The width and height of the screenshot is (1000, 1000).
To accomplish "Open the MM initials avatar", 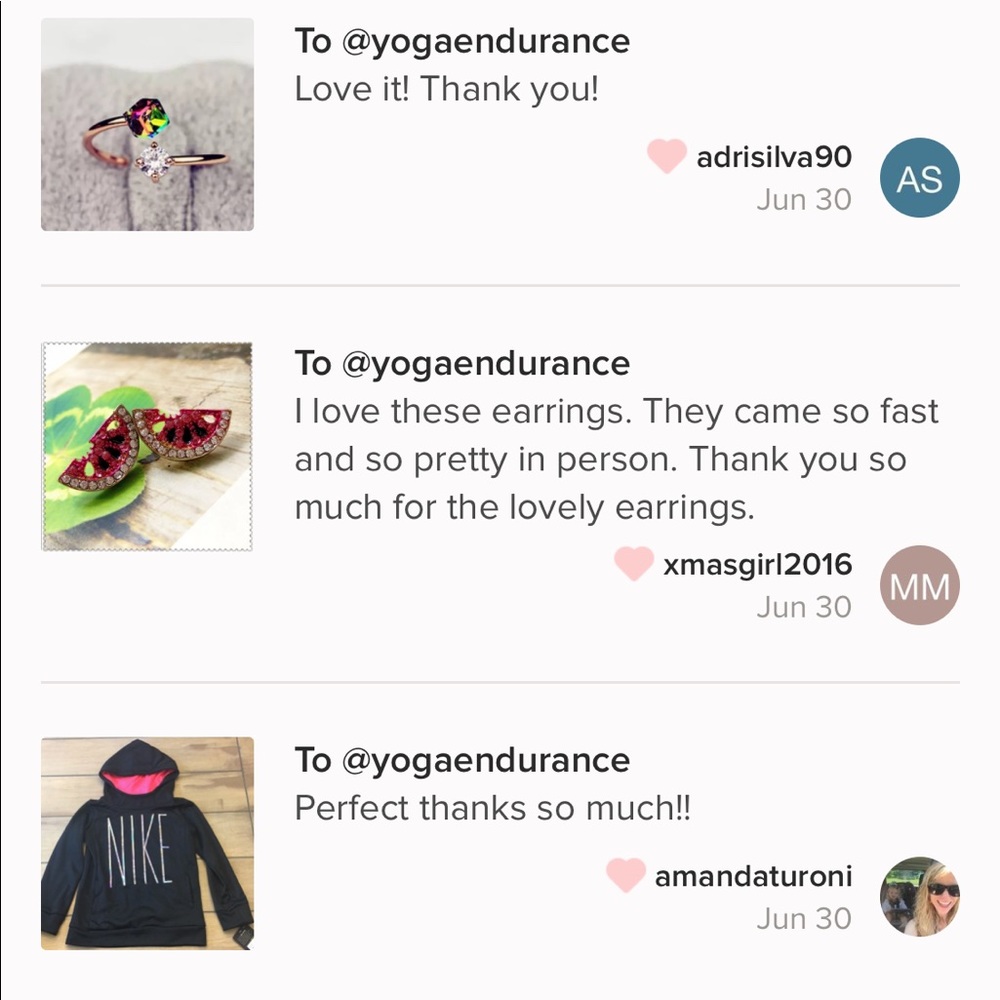I will click(x=919, y=585).
